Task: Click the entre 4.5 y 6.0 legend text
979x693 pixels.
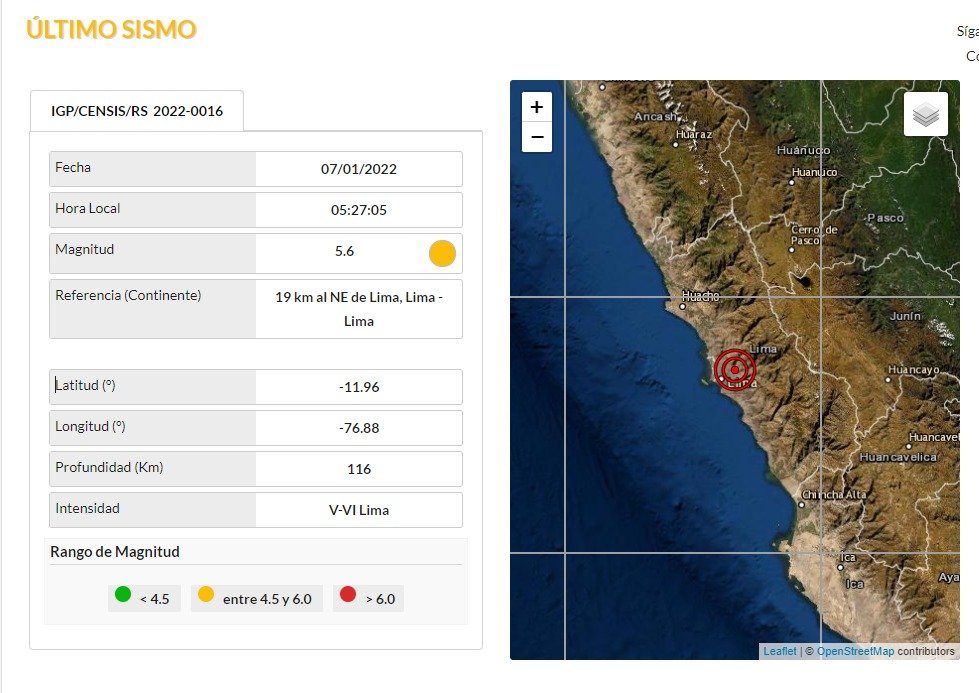Action: 267,599
